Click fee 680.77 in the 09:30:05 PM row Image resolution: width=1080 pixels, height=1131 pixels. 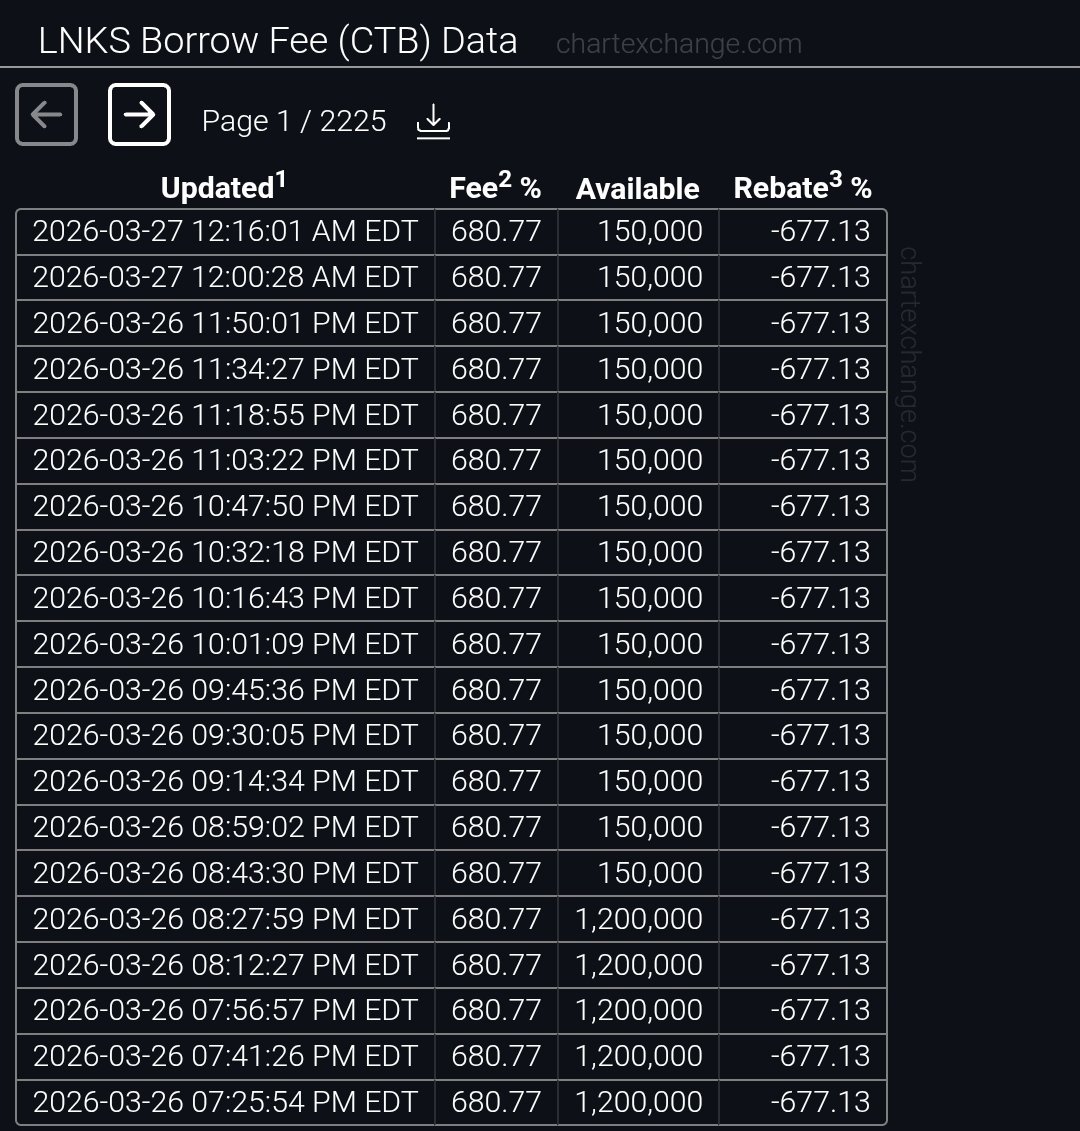[x=496, y=735]
